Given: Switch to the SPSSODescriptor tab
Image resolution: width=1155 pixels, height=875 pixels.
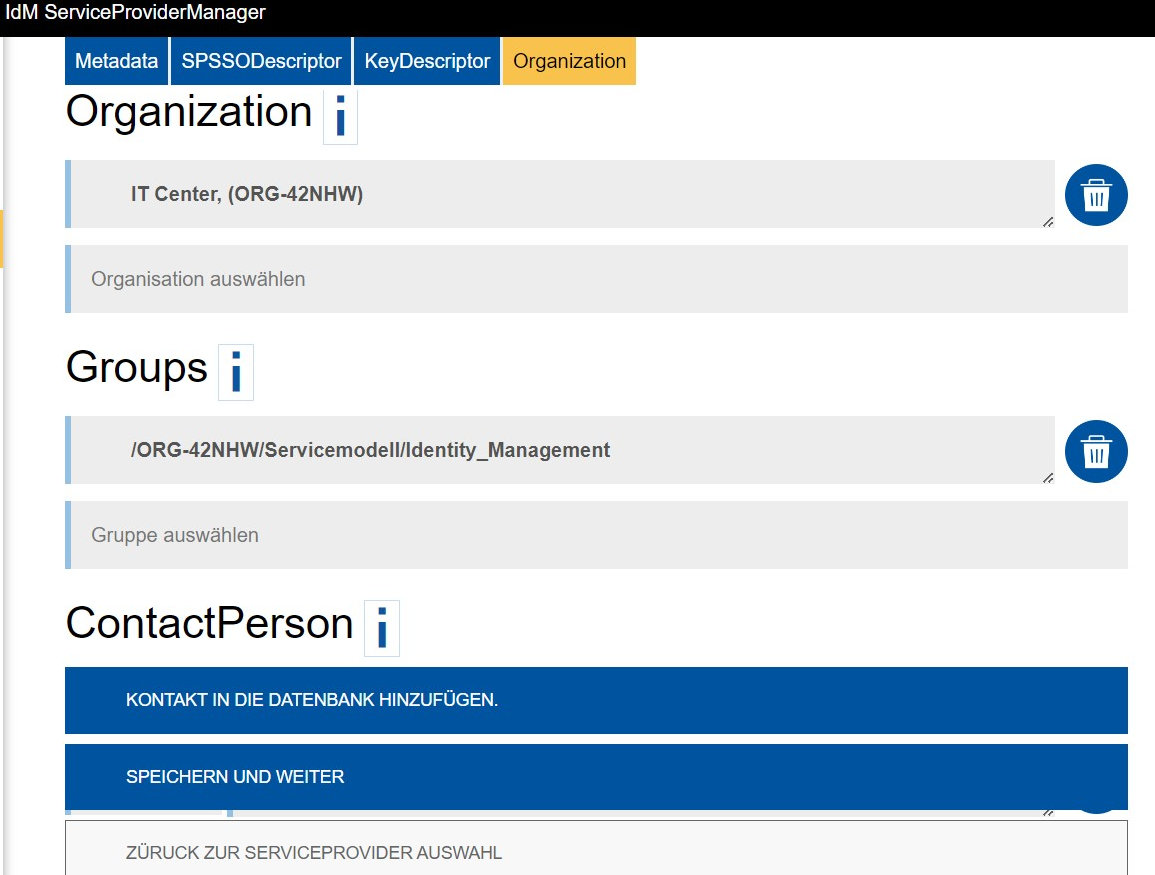Looking at the screenshot, I should (260, 60).
